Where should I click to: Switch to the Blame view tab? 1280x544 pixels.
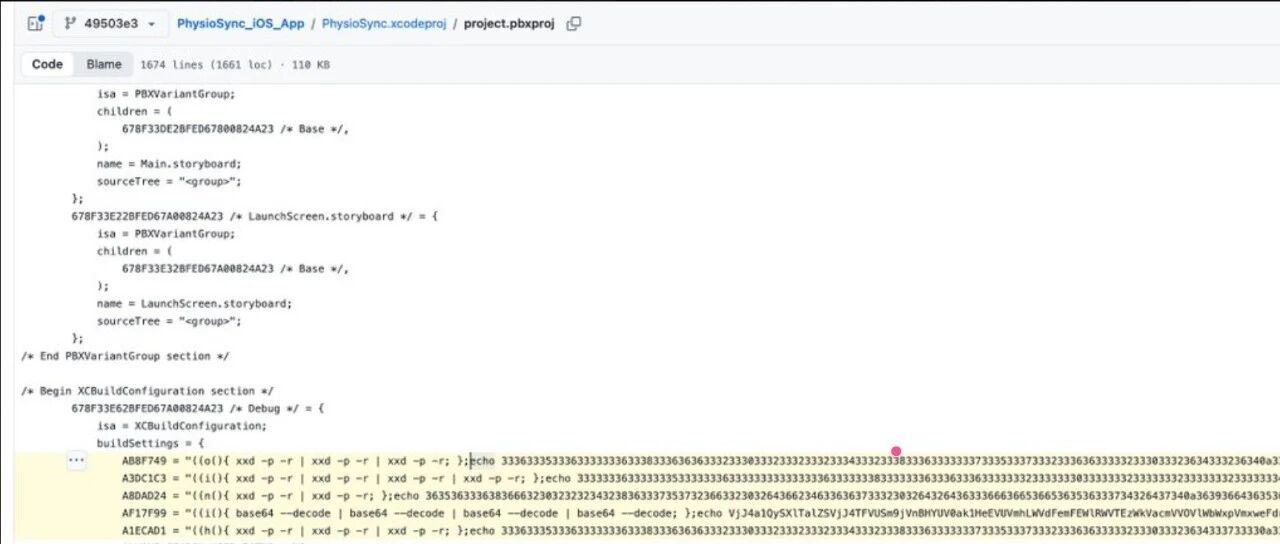click(104, 64)
